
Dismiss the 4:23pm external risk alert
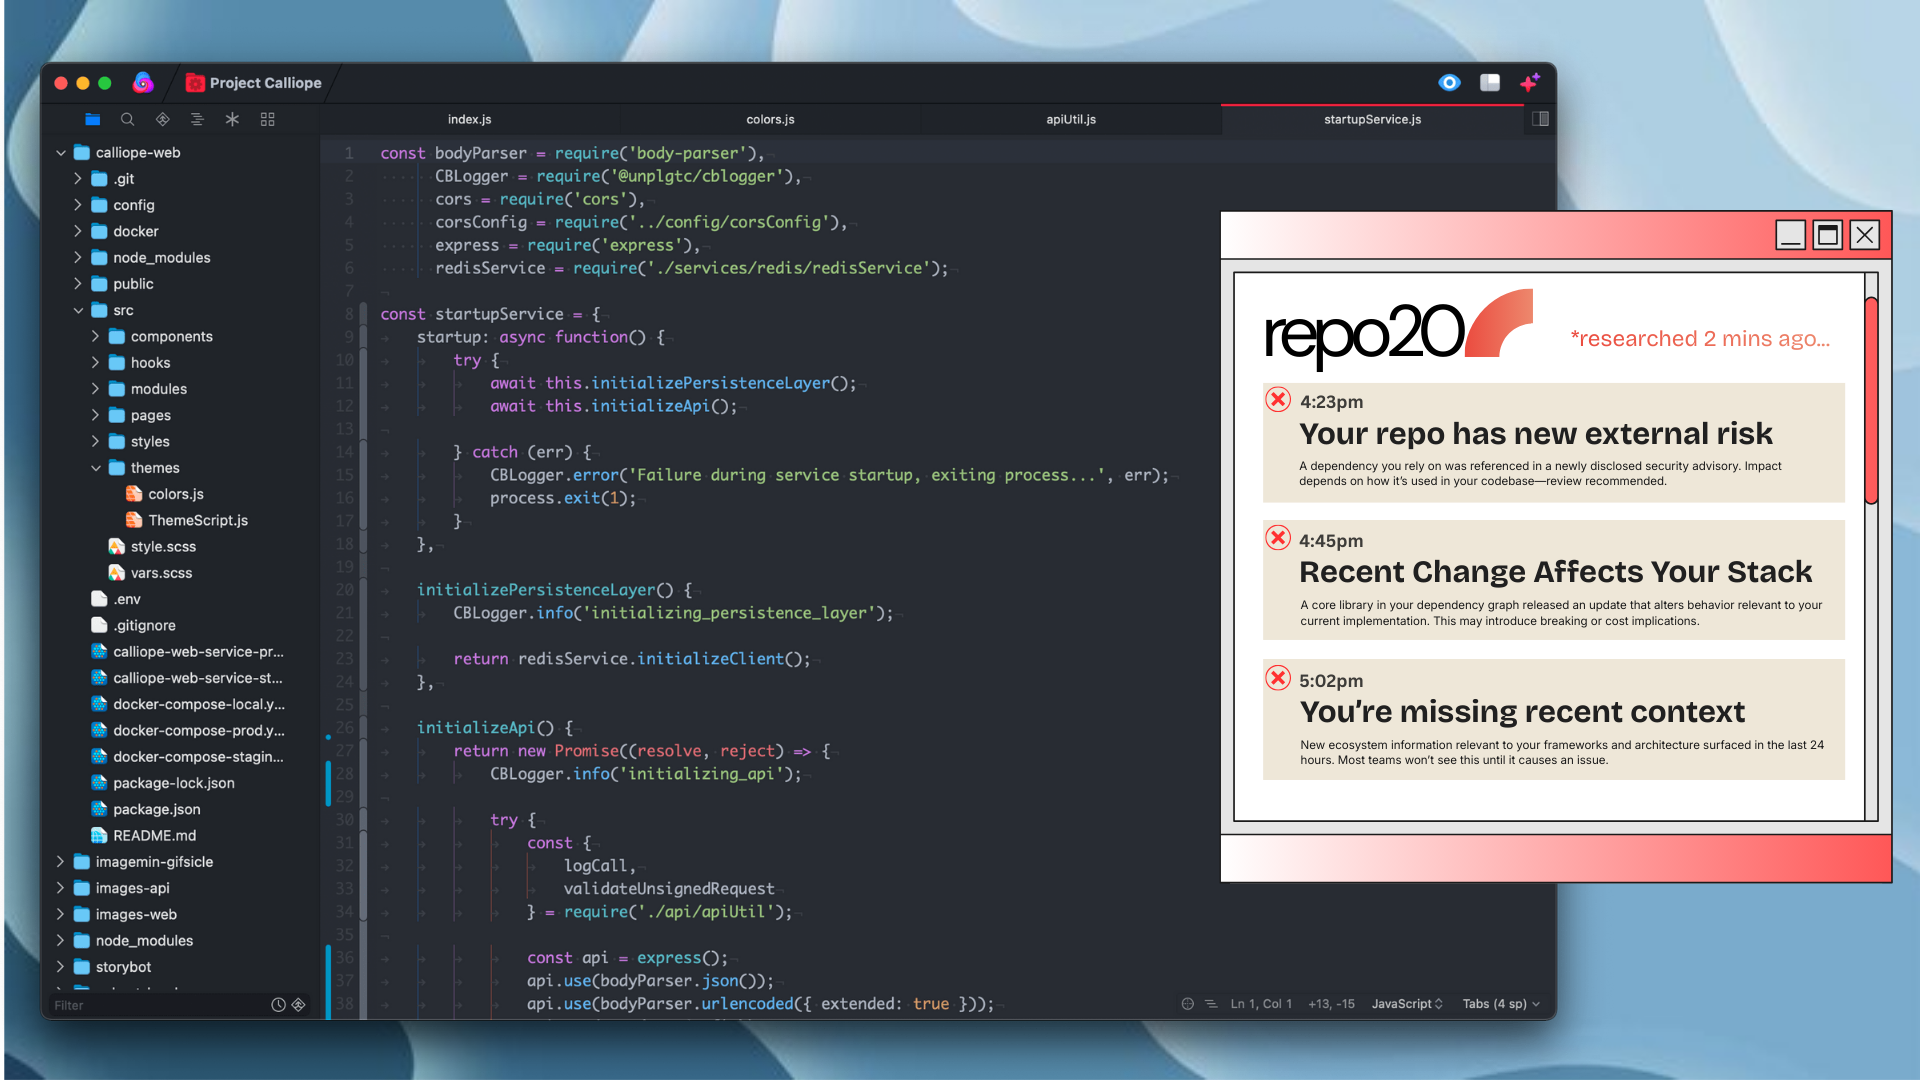pos(1277,399)
